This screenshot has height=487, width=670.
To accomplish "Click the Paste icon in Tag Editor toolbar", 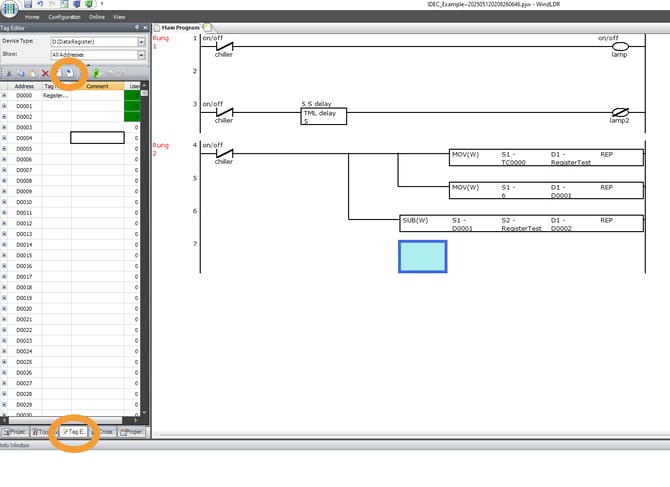I will (32, 73).
